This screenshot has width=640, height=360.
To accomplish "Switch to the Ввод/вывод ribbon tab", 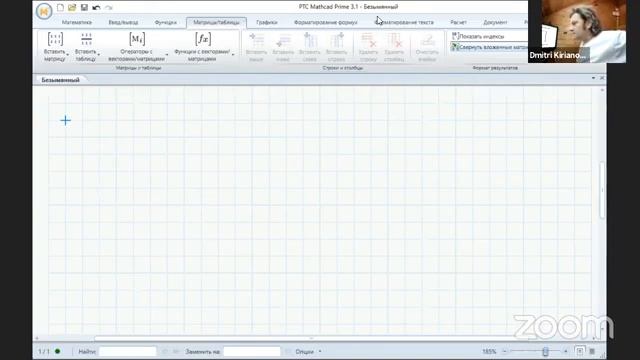I will (x=123, y=22).
